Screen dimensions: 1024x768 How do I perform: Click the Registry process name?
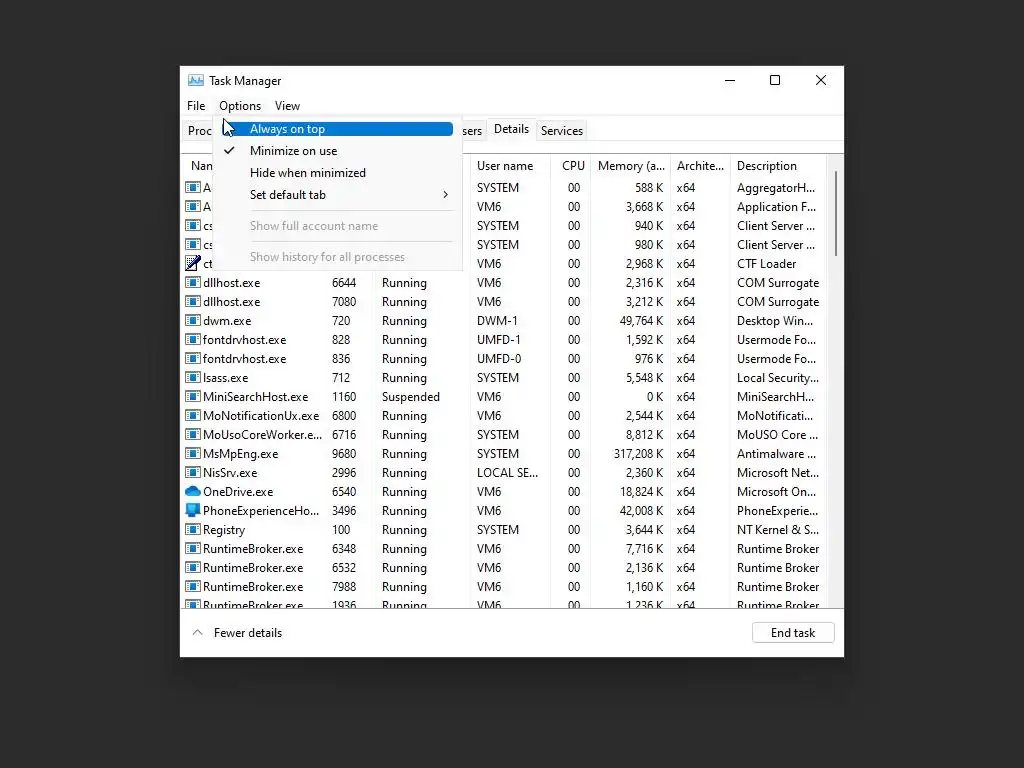tap(224, 530)
